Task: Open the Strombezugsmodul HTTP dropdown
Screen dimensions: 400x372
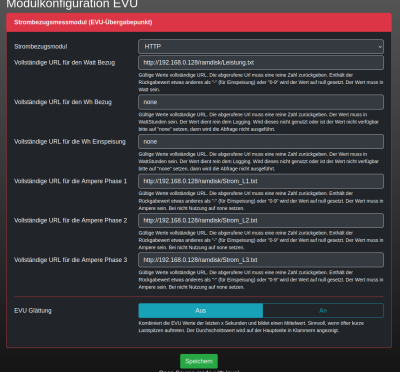Action: pos(261,47)
